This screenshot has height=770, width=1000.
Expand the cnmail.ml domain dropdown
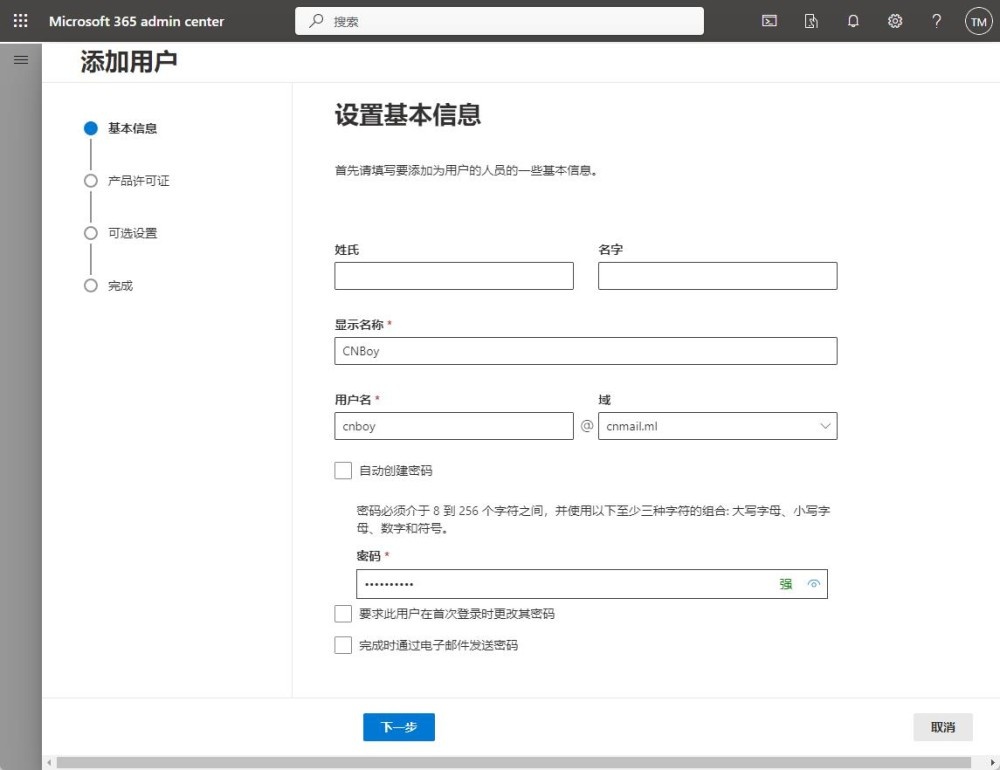pos(717,426)
